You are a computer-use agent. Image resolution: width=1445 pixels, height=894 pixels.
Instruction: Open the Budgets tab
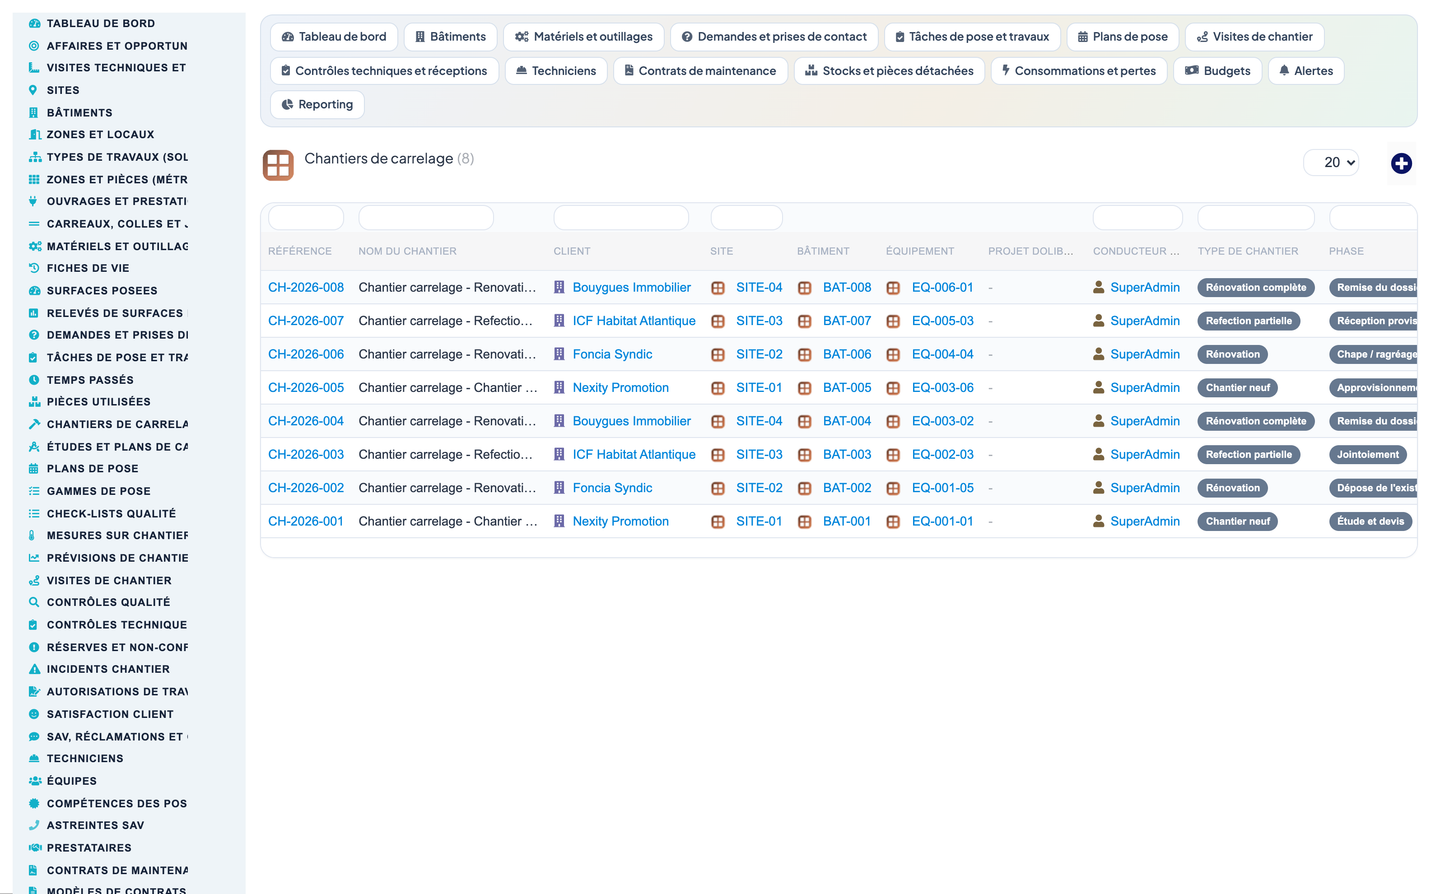coord(1218,71)
